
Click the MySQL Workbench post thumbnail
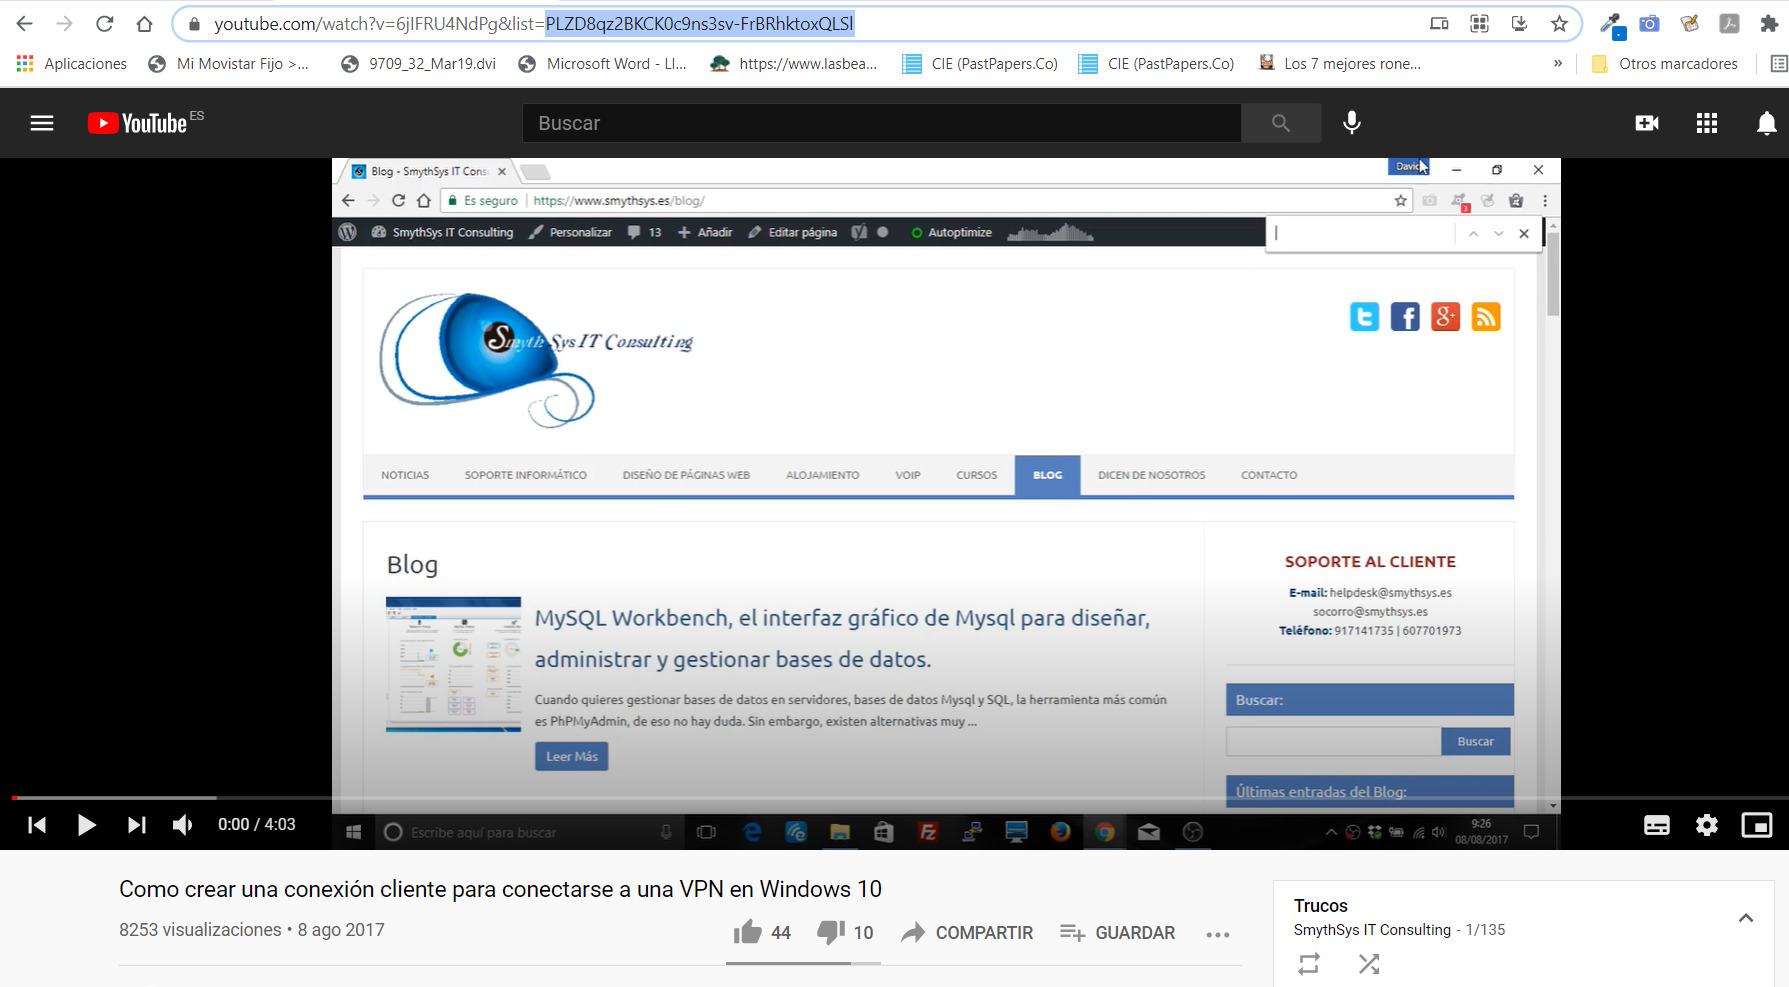pyautogui.click(x=453, y=664)
